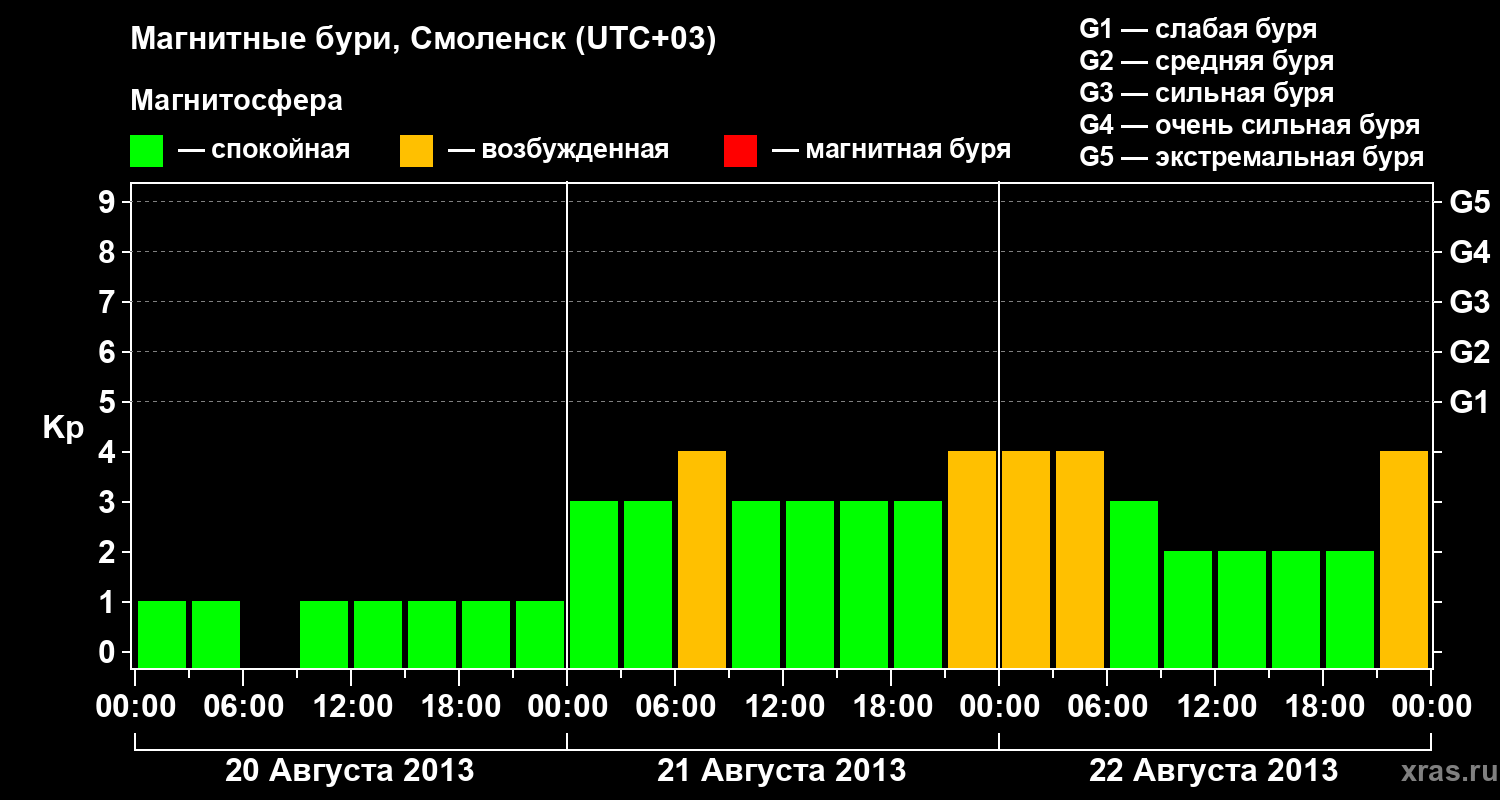Click the '22 Августа 2013' date label

pos(1214,771)
